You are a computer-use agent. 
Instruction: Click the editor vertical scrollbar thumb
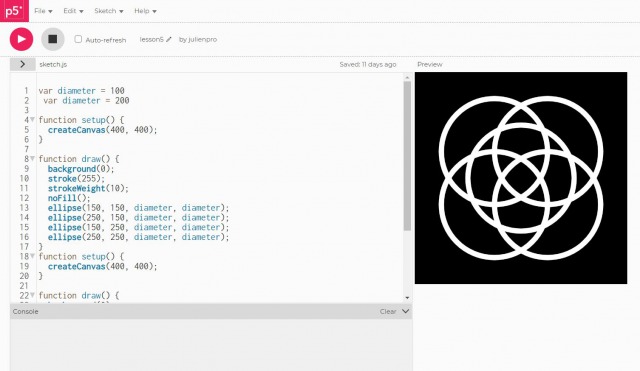coord(407,156)
